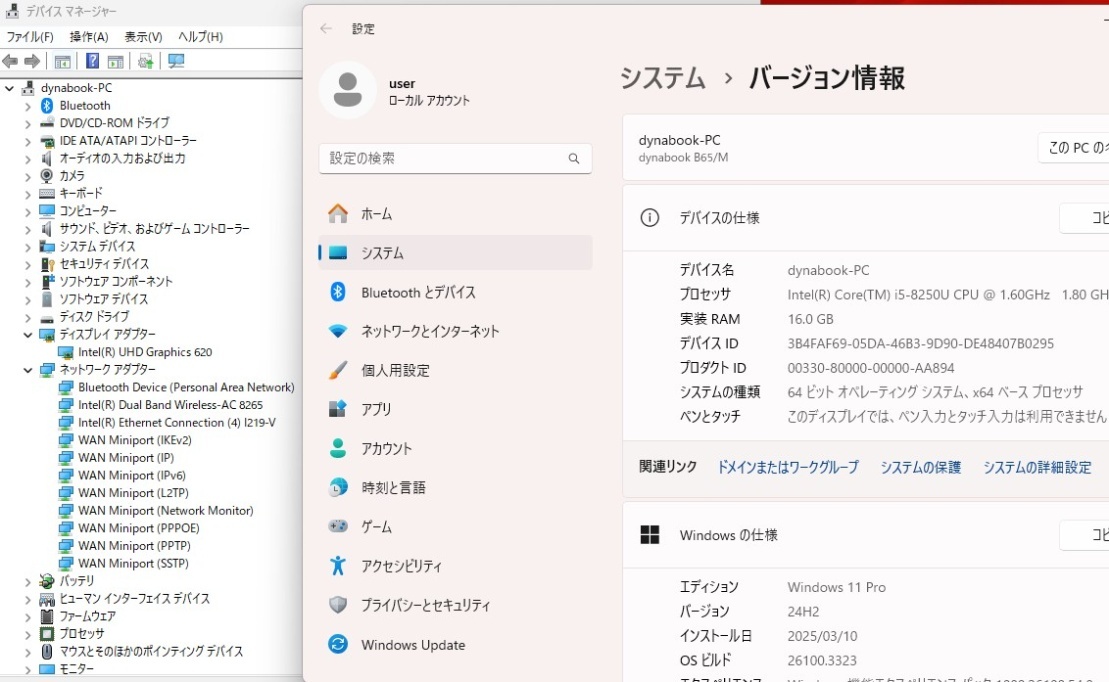Open the ヘルプ(H) menu in Device Manager
Screen dimensions: 1109x682
click(x=200, y=37)
